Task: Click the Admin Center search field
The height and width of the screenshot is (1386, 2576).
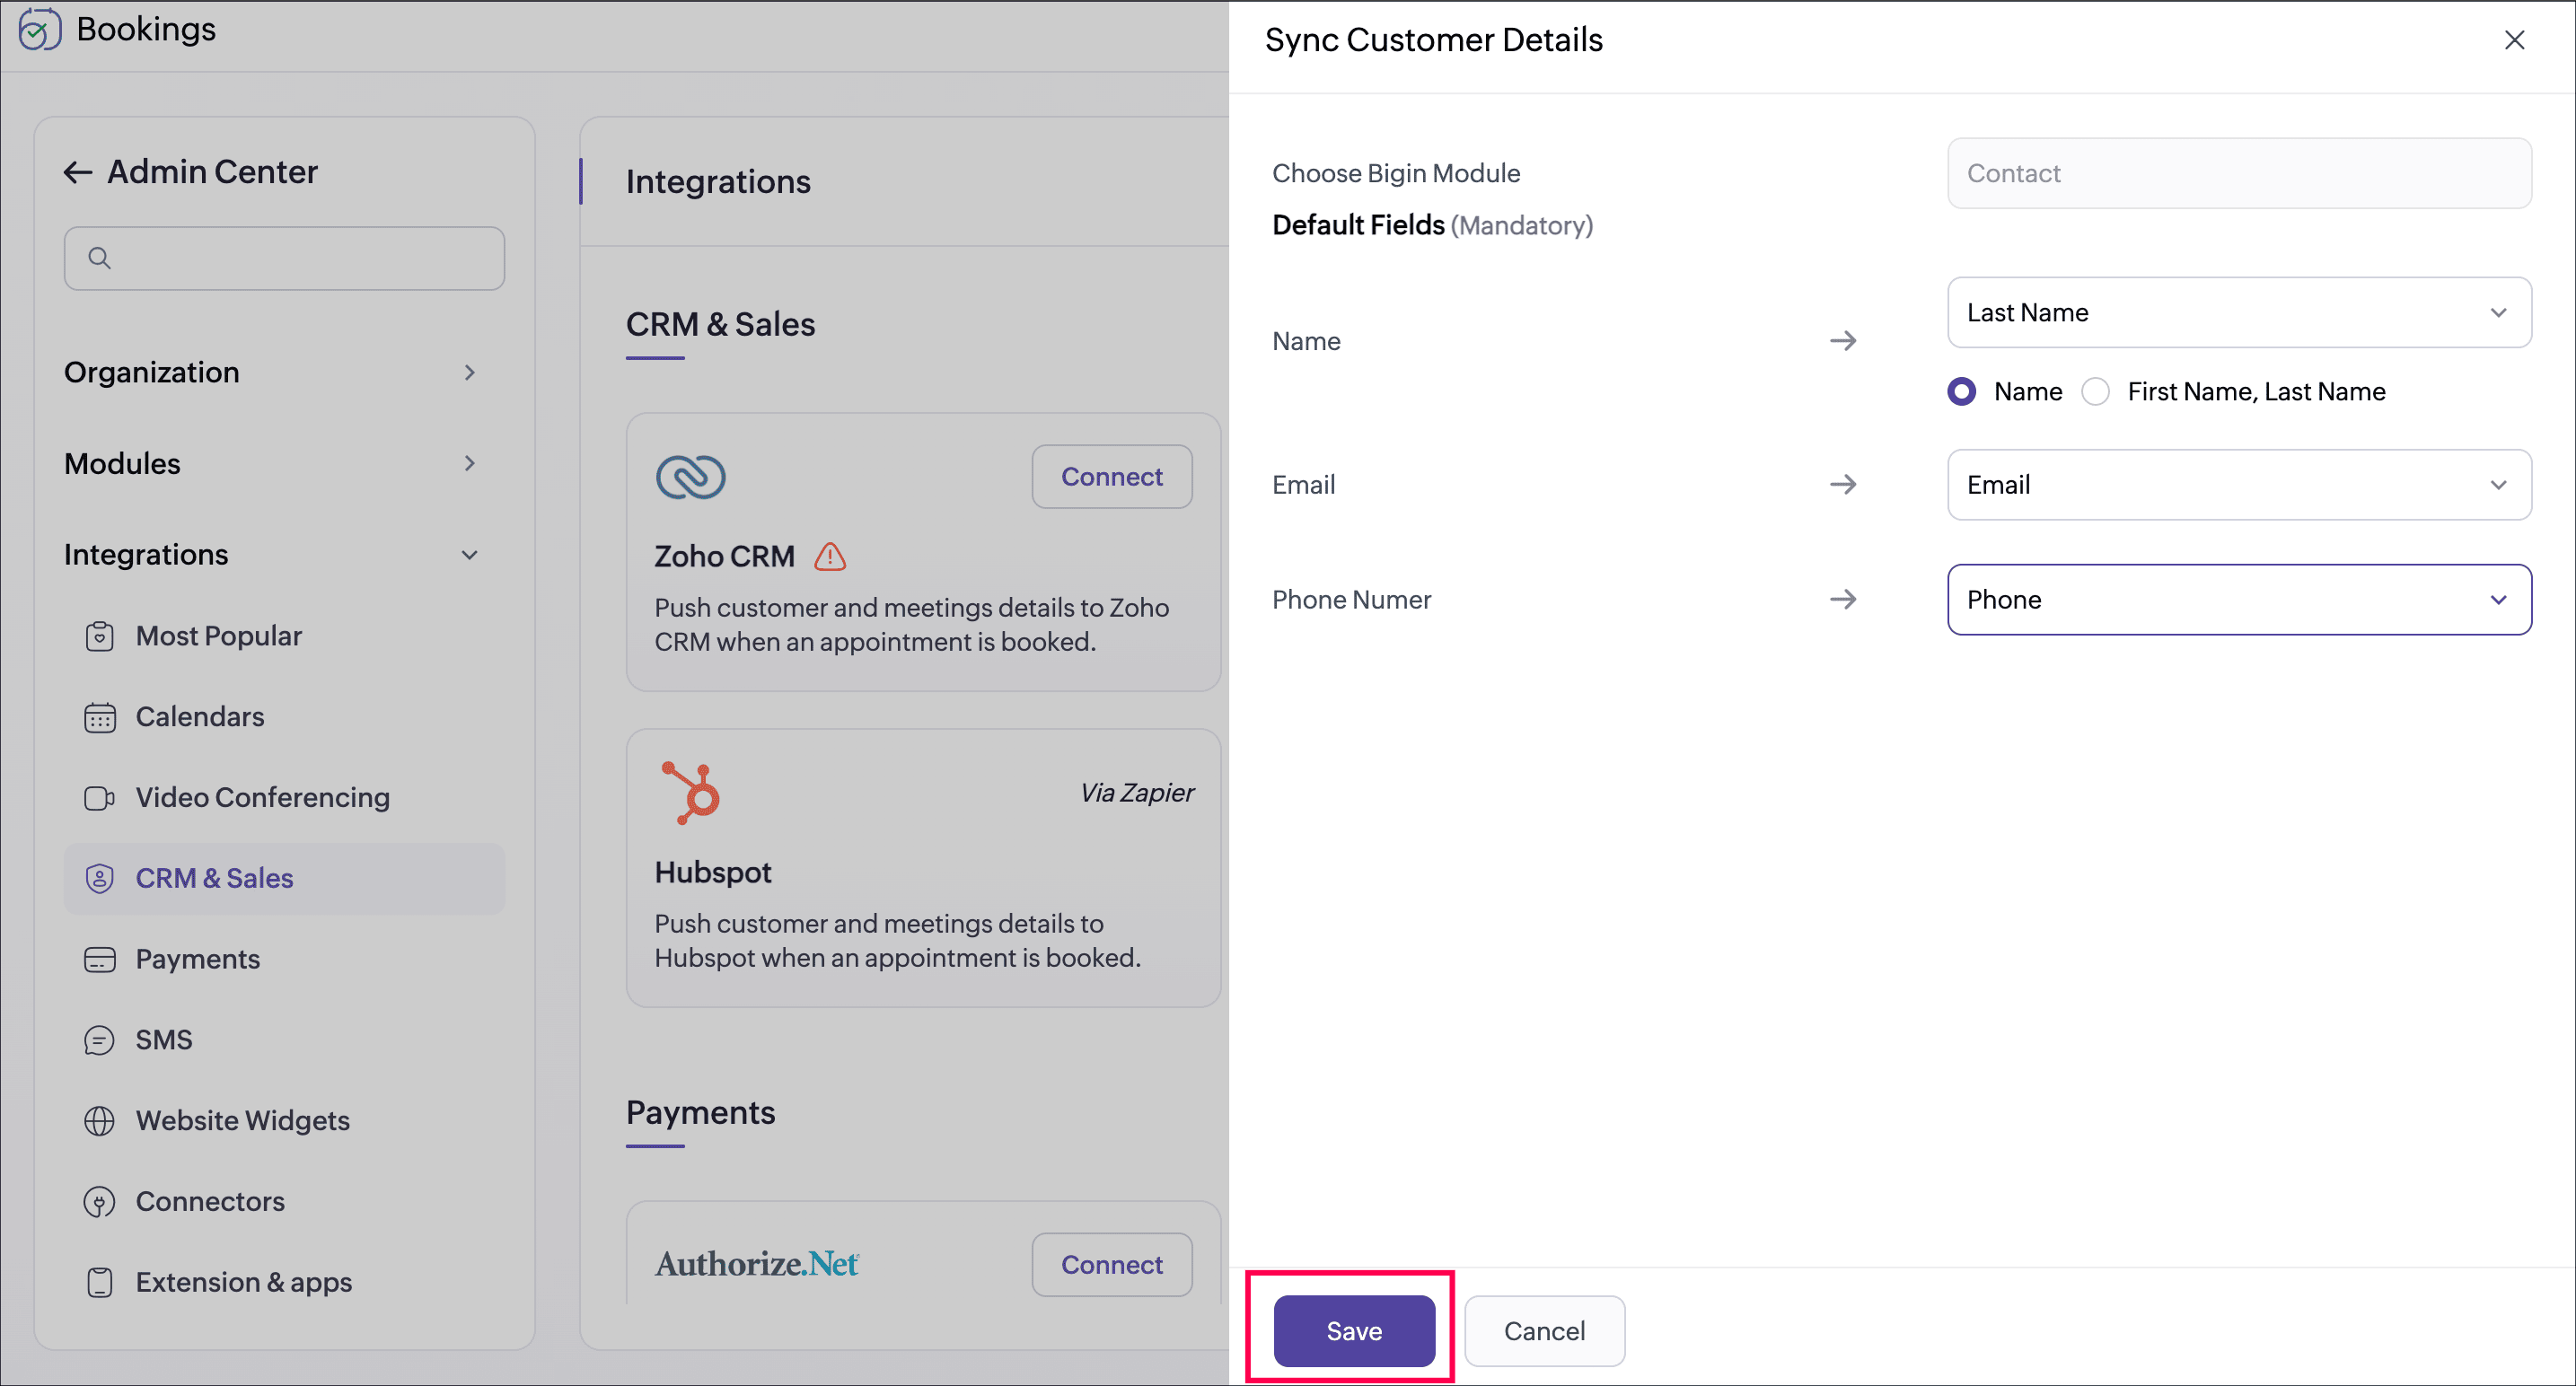Action: [x=284, y=259]
